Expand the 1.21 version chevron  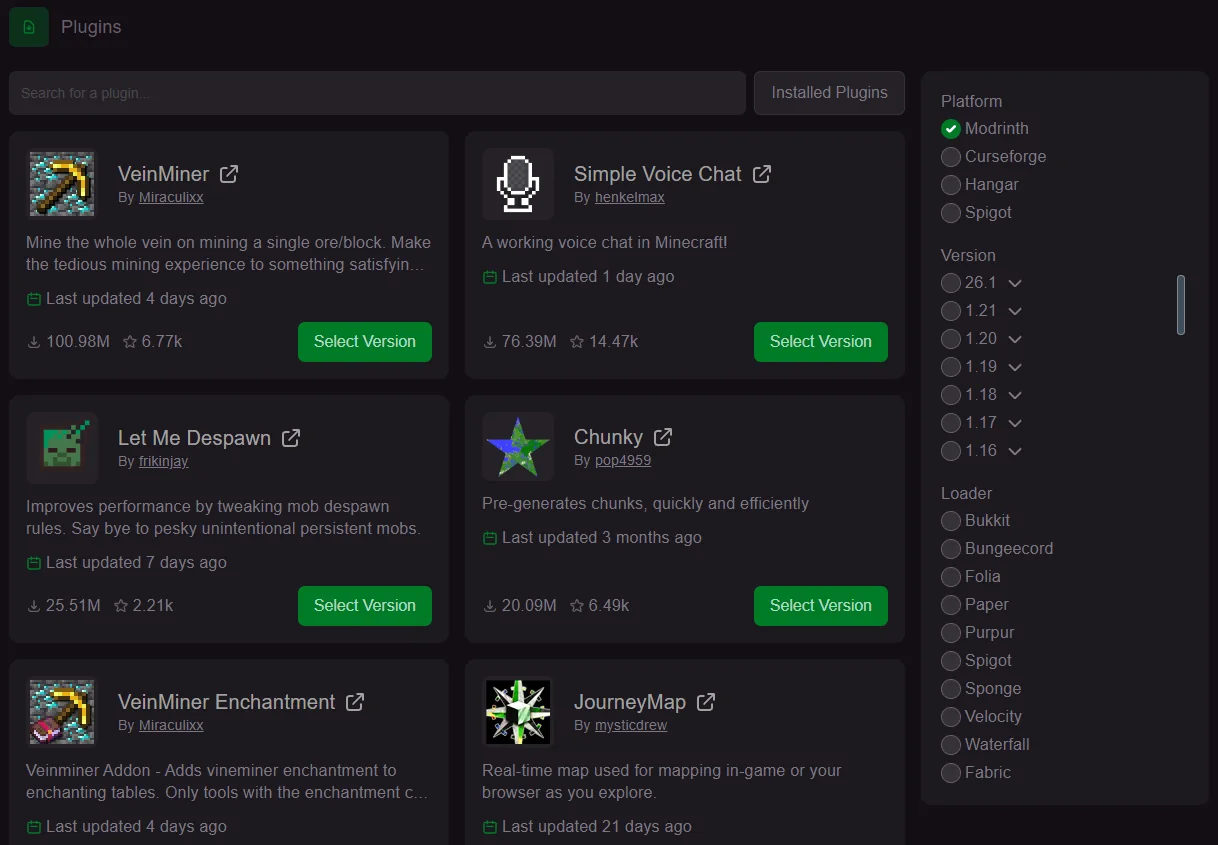pos(1015,312)
